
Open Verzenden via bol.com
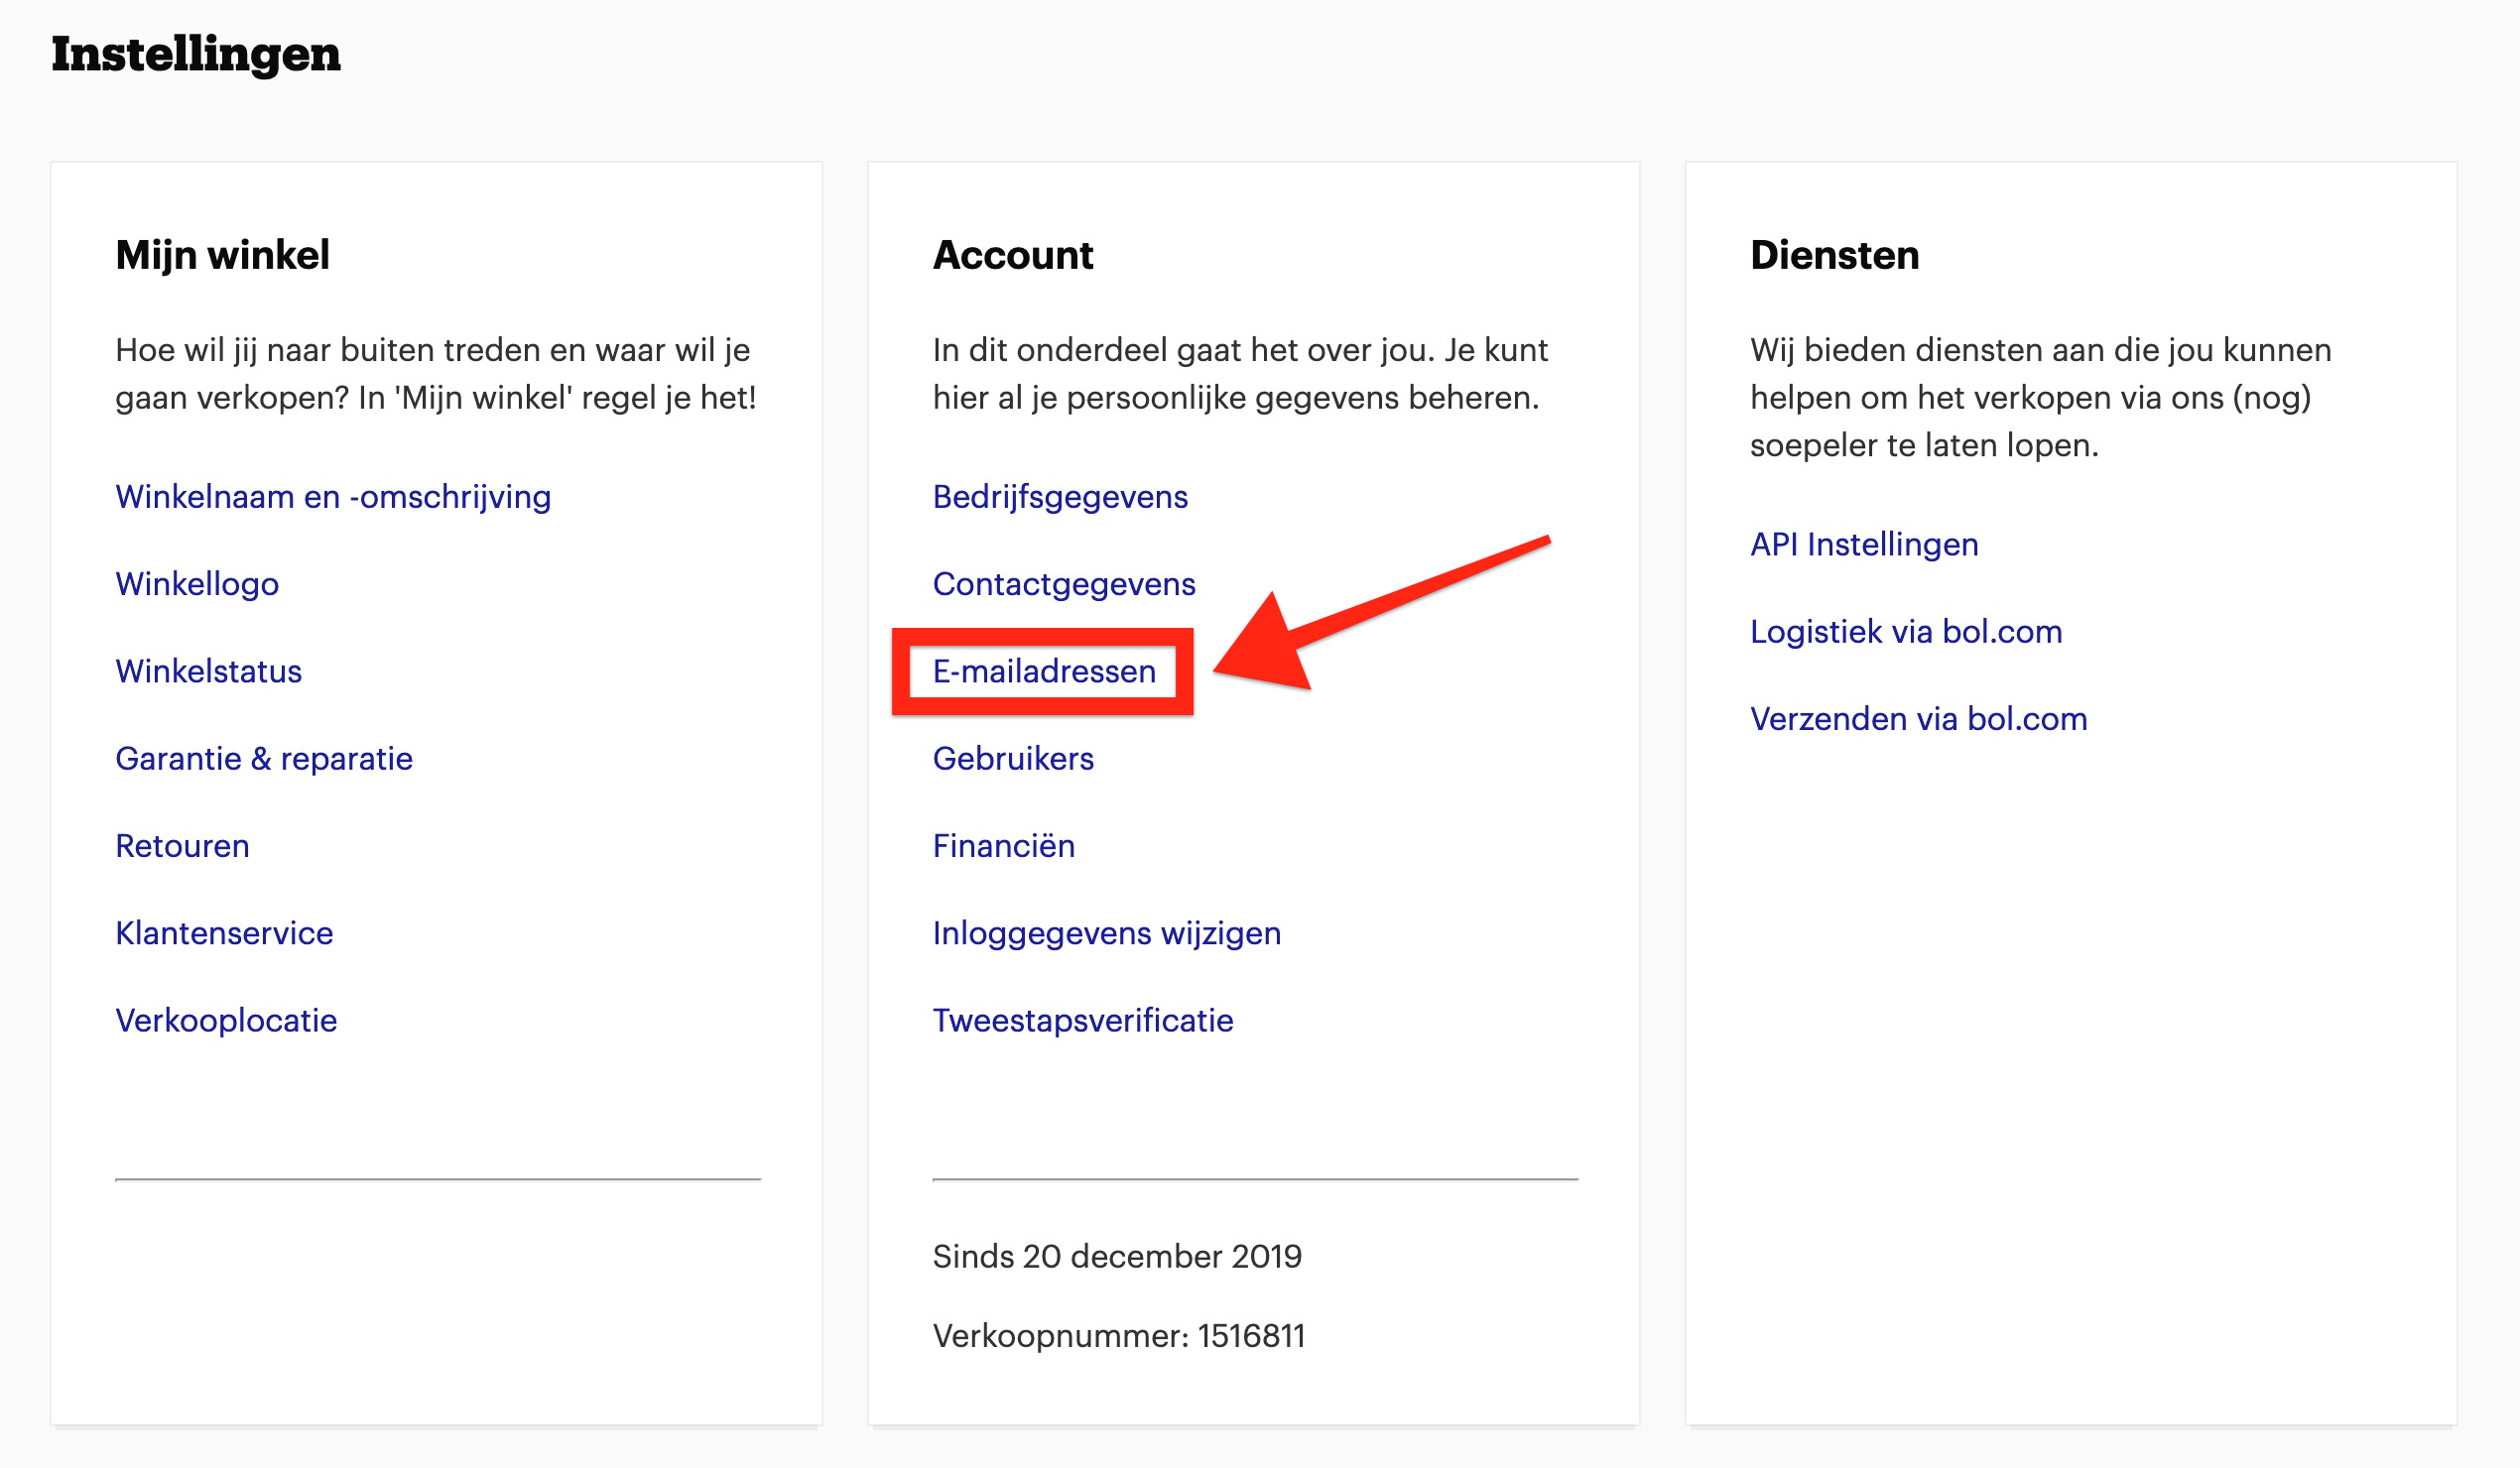pos(1918,719)
